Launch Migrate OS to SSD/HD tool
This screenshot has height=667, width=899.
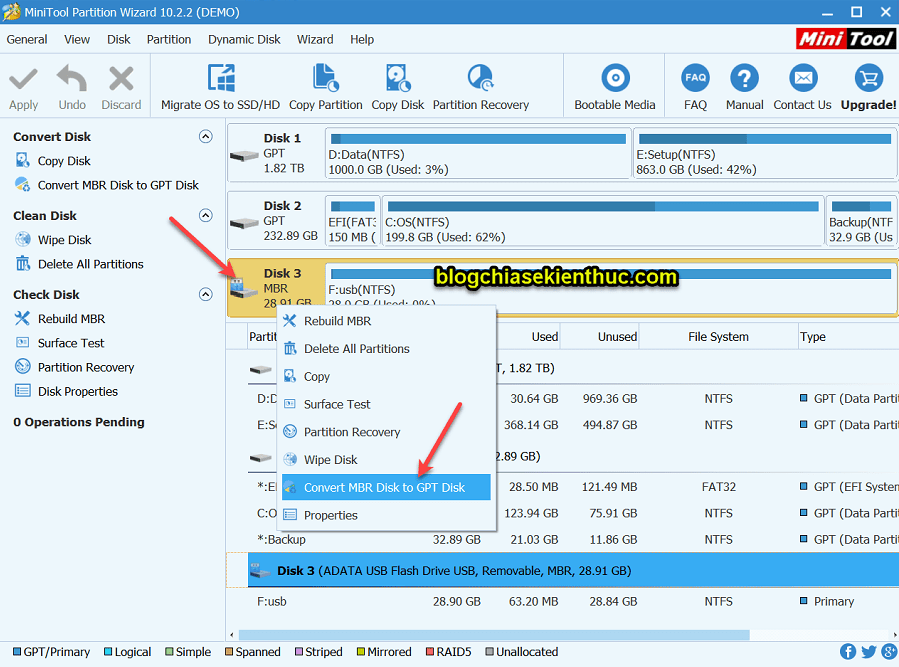point(221,87)
